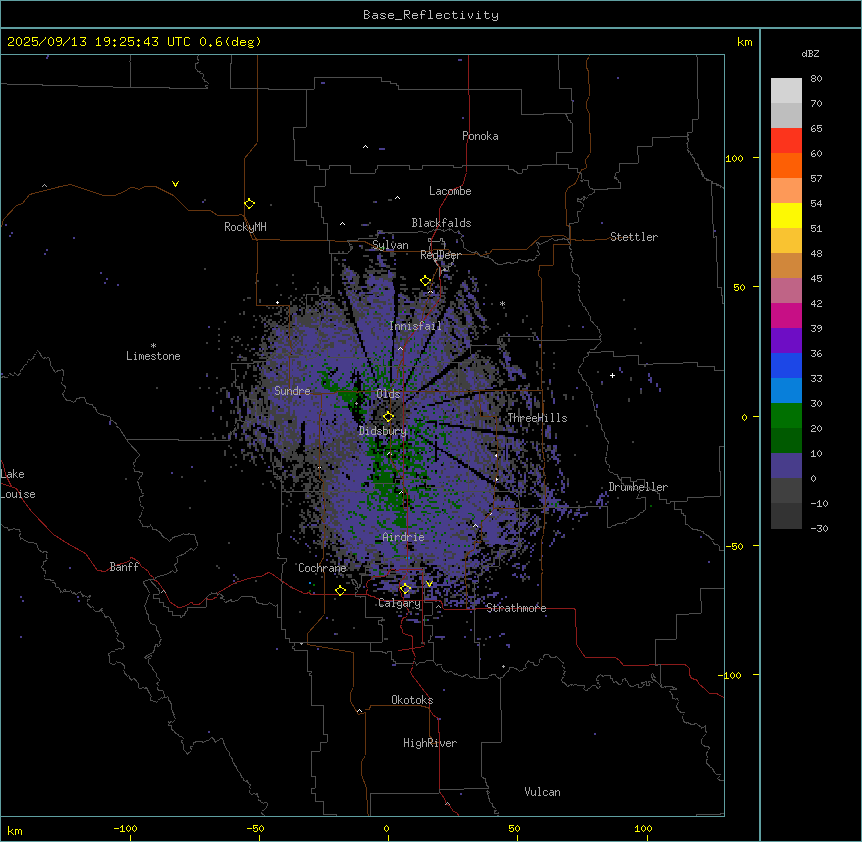Click the Didsbury city label

tap(383, 431)
